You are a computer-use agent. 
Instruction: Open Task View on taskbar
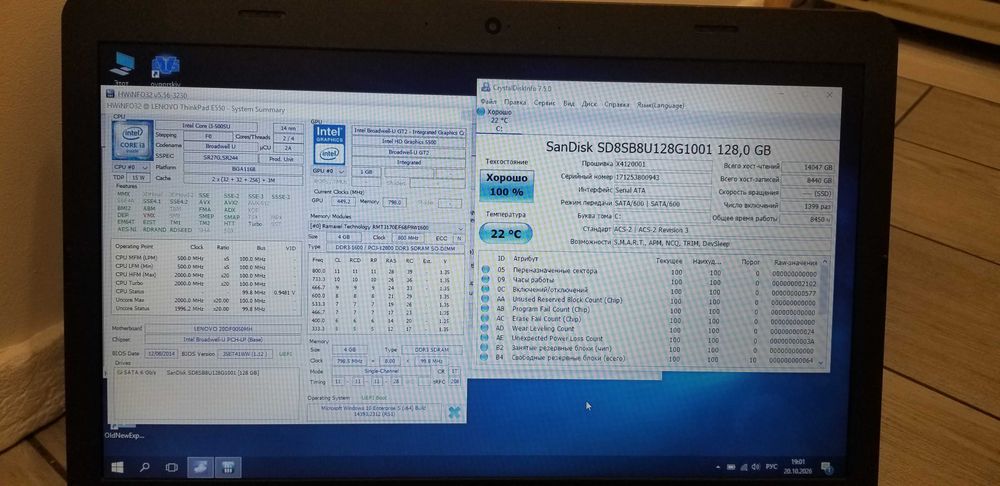tap(171, 468)
